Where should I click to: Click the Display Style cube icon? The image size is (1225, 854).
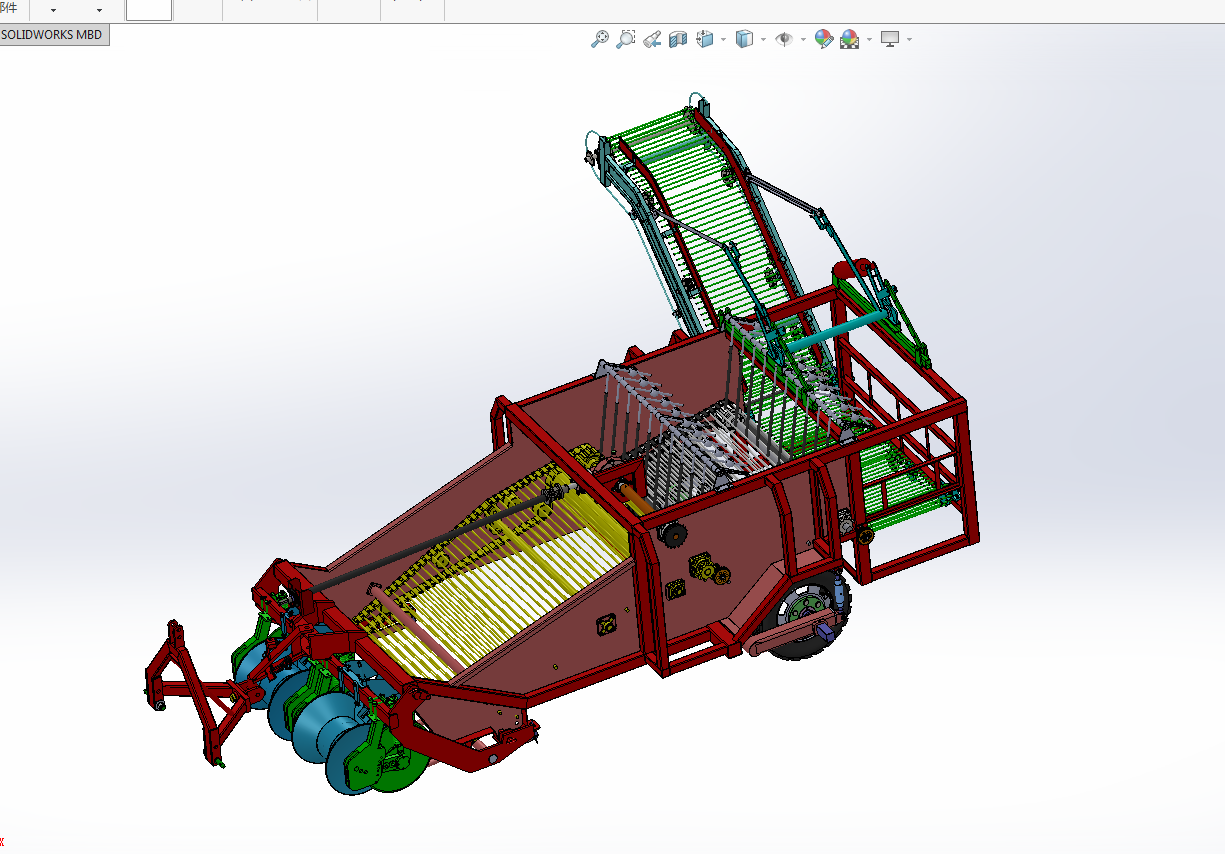point(744,39)
